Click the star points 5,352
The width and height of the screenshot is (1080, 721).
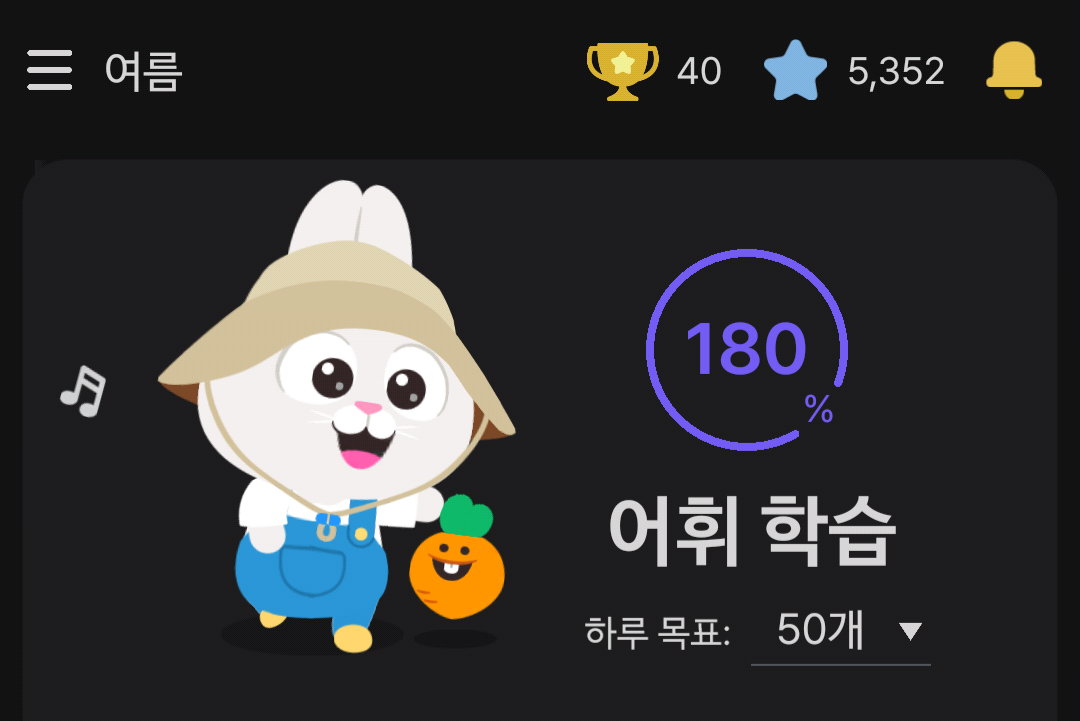[x=896, y=71]
